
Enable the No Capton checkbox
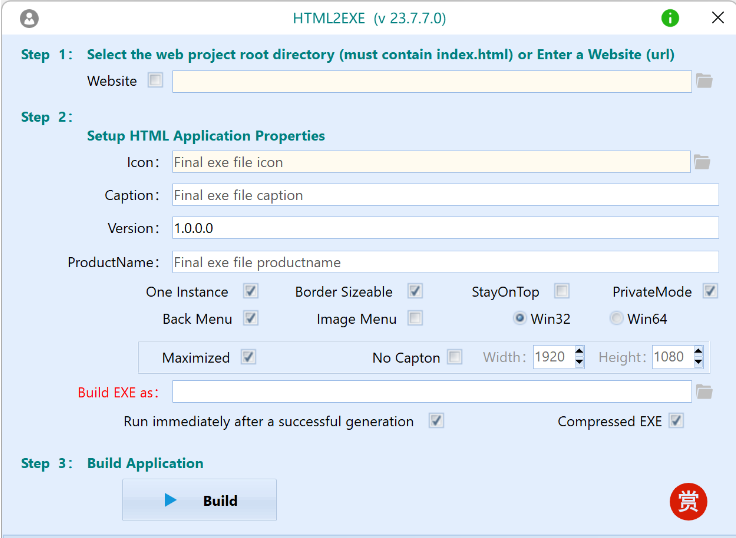pos(454,357)
